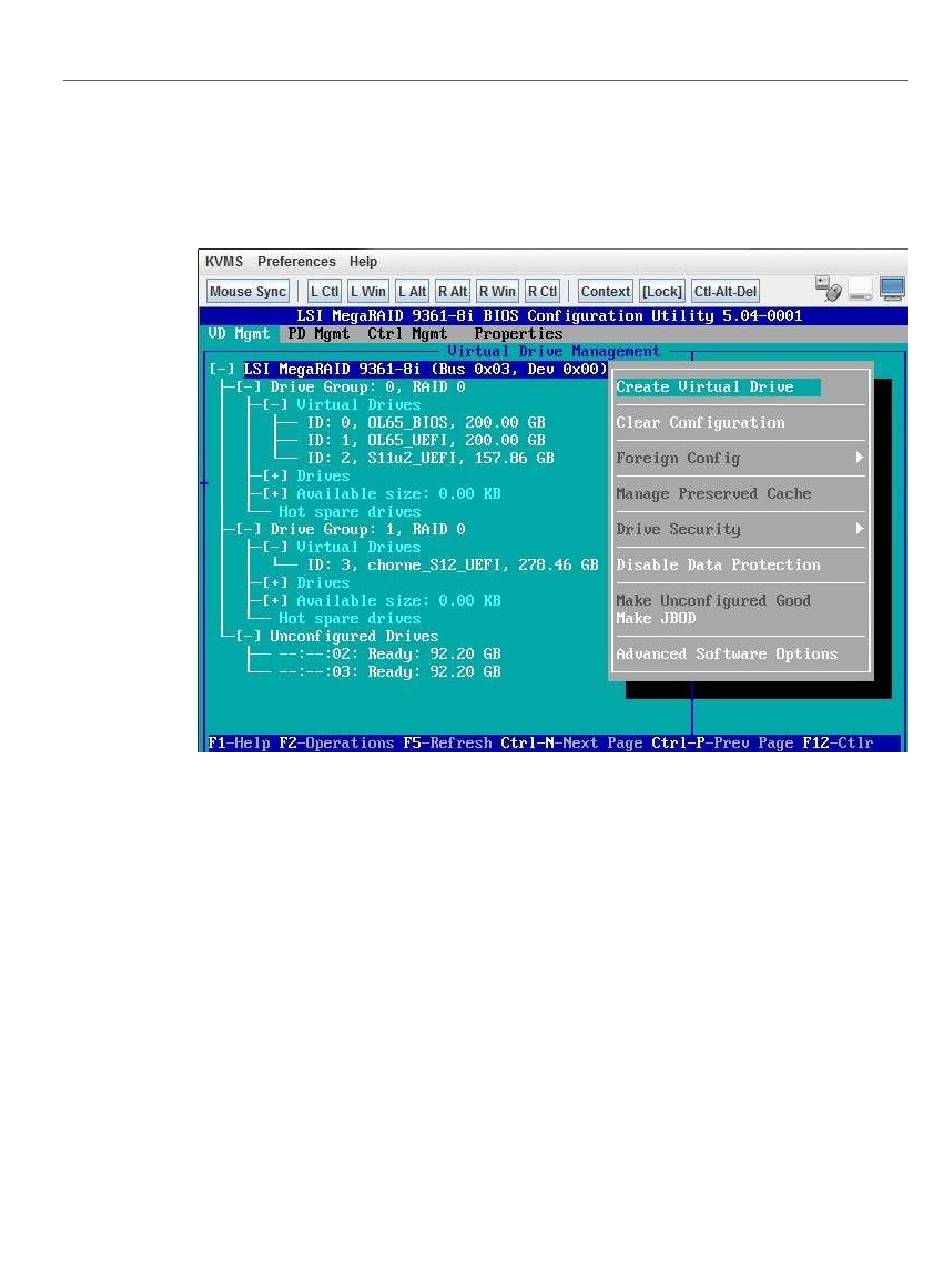950x1284 pixels.
Task: Collapse Drive Group: 0, RAID 0
Action: point(250,387)
